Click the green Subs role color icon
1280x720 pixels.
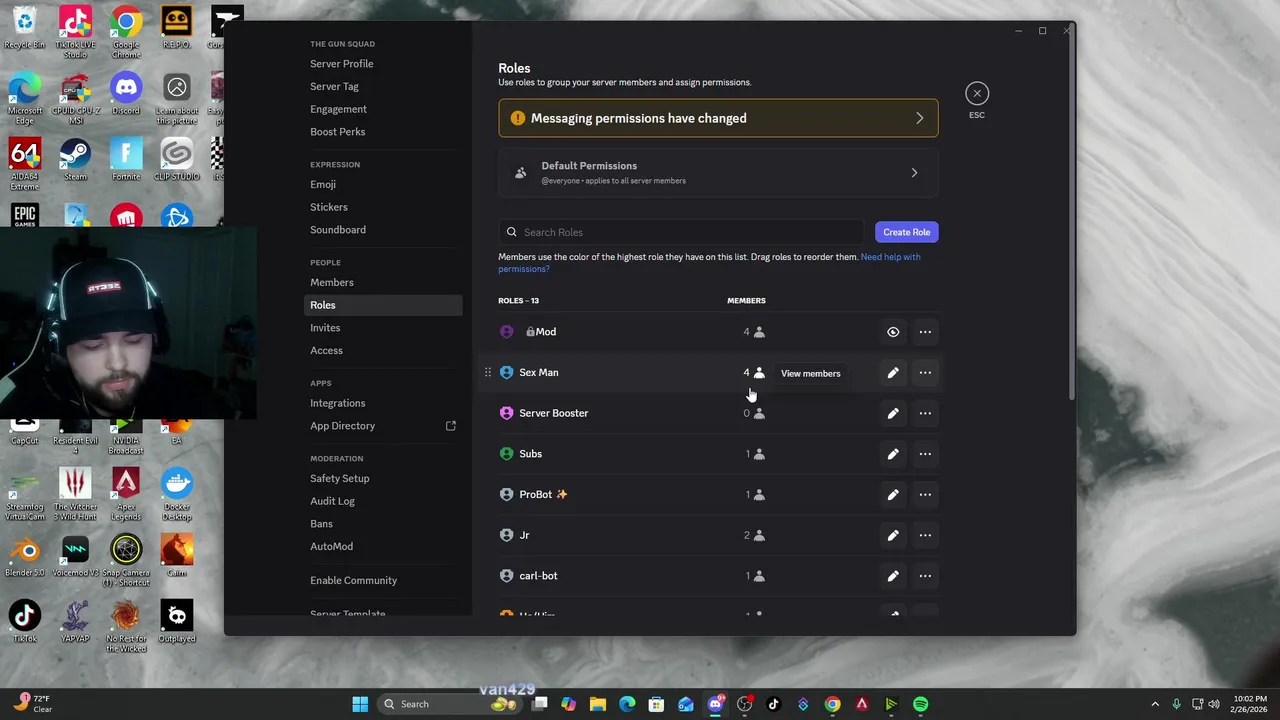(507, 454)
